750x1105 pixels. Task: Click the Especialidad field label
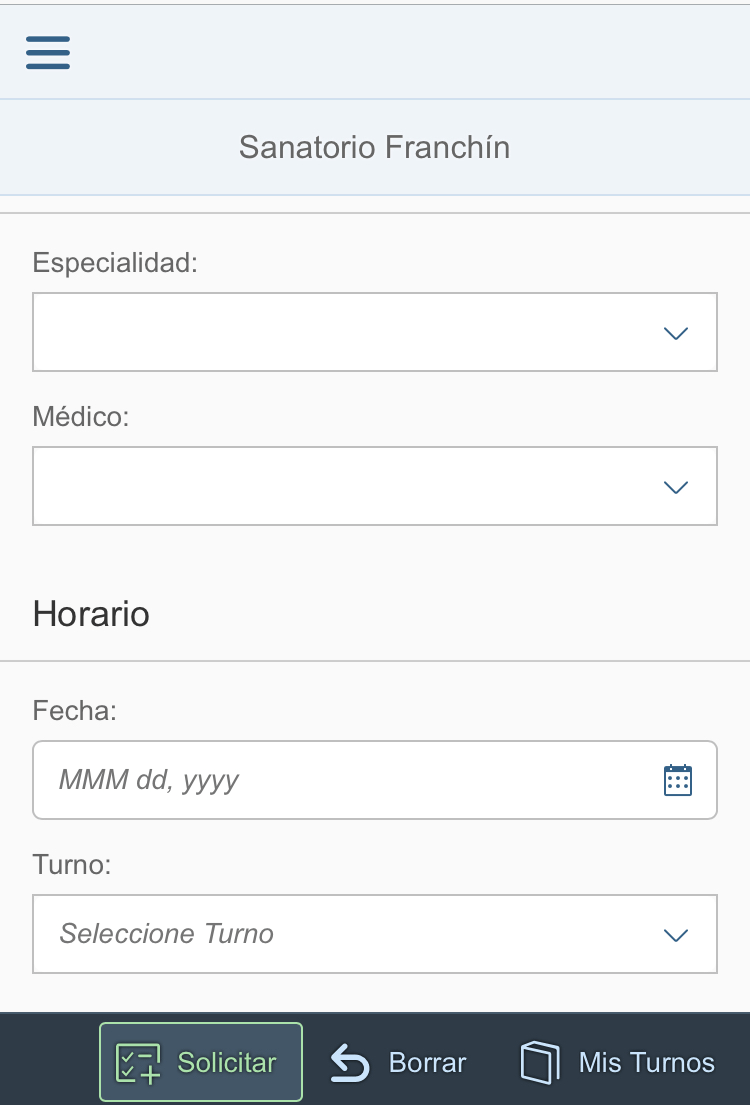115,263
